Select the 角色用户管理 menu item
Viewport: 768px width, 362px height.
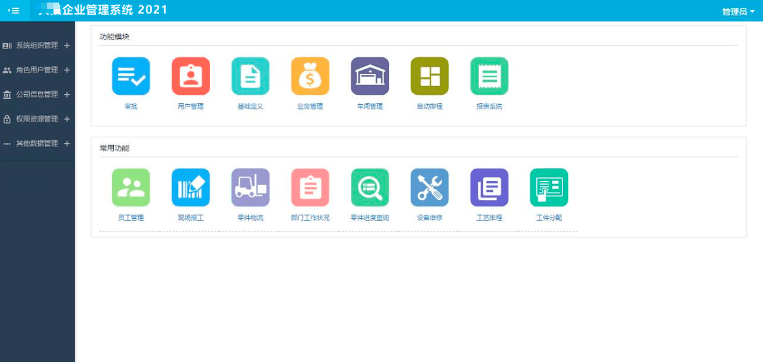(37, 70)
